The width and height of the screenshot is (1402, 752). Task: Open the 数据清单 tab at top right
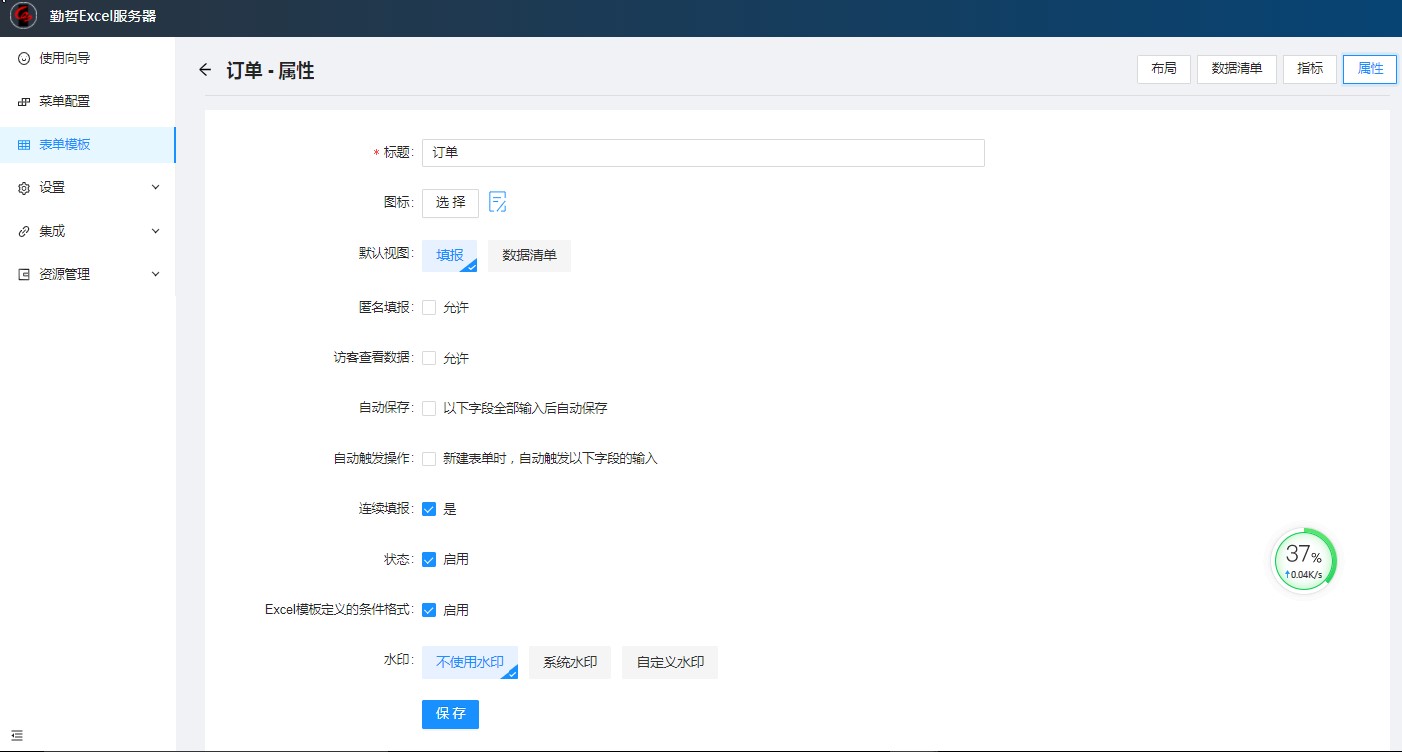1236,69
